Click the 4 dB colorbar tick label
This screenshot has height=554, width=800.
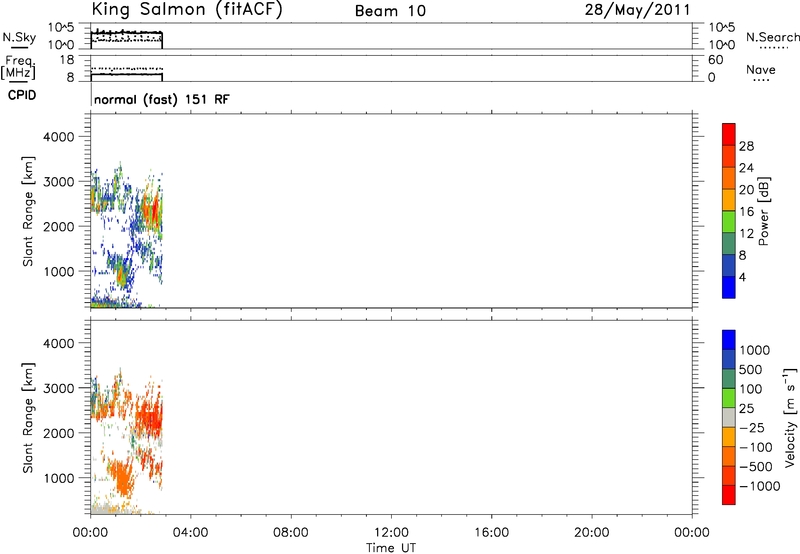tap(742, 277)
